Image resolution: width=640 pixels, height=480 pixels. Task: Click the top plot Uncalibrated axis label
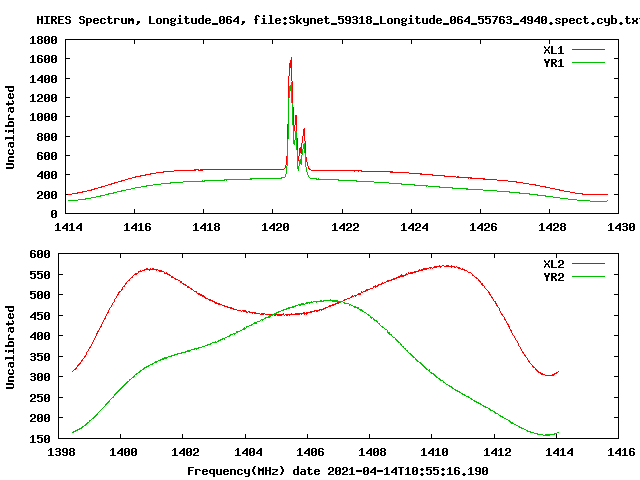(10, 127)
